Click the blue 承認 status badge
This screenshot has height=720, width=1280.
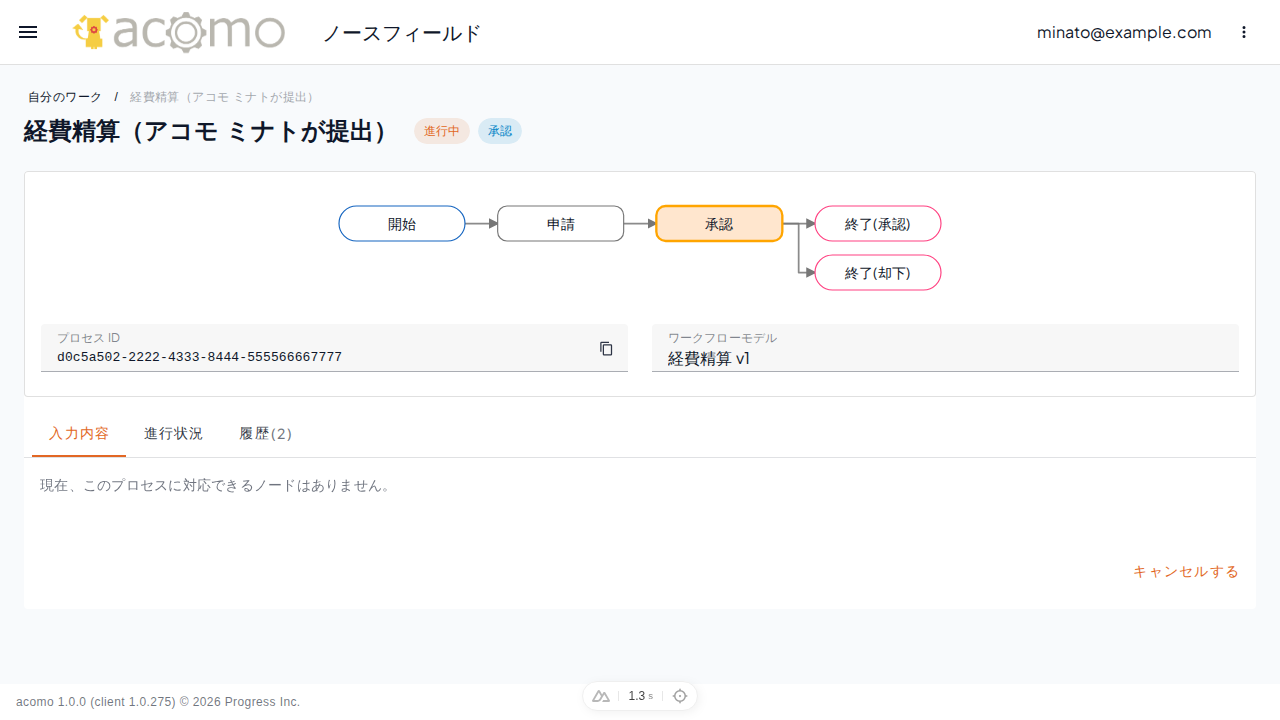(500, 131)
